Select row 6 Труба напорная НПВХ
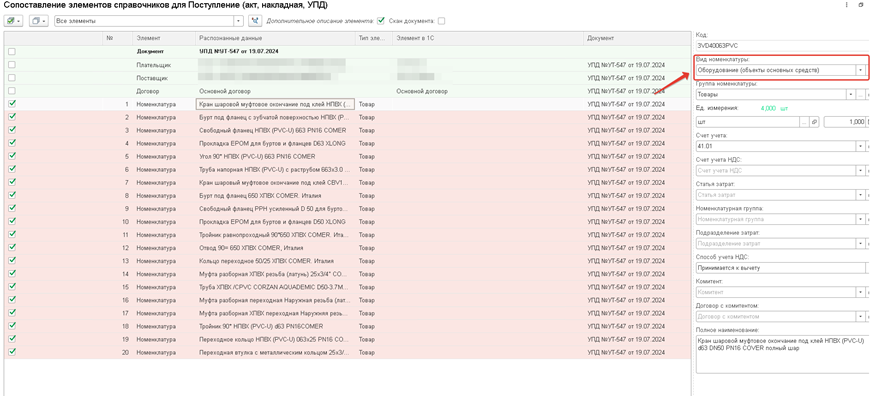The image size is (870, 396). point(348,169)
